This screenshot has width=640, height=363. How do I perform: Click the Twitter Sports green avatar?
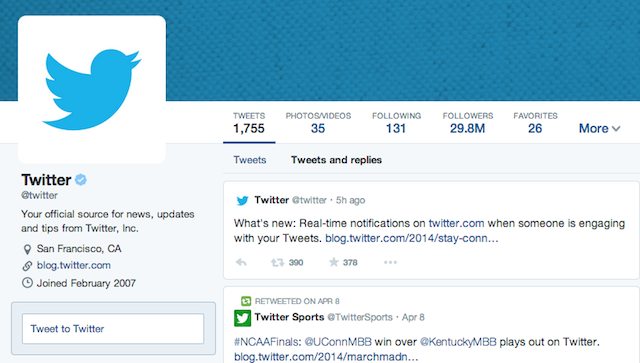(x=242, y=318)
